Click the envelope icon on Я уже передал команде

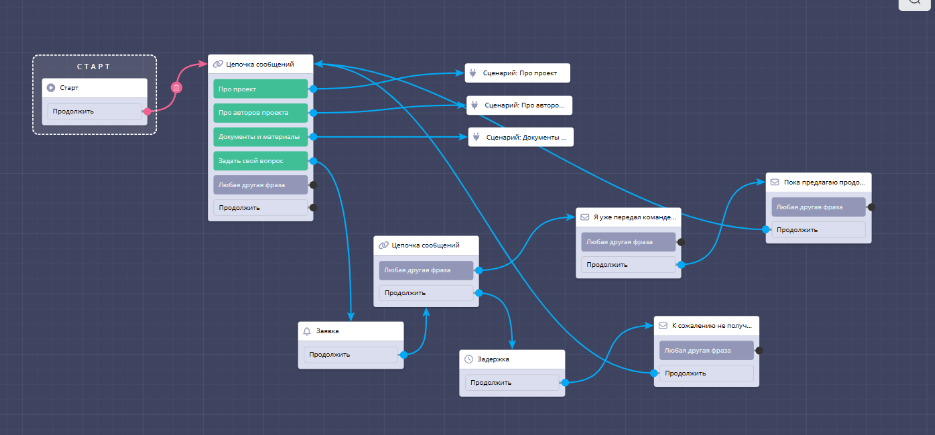click(x=585, y=217)
